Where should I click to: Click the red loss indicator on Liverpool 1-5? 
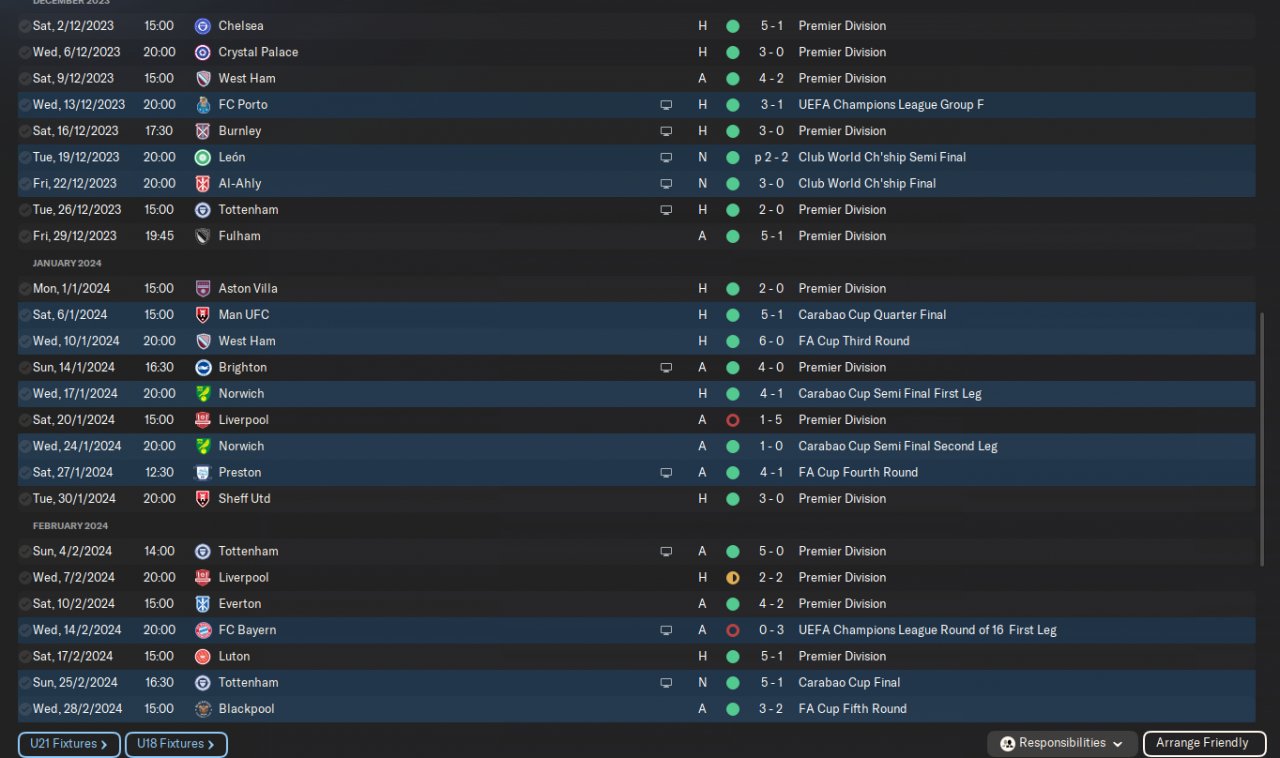(x=733, y=420)
